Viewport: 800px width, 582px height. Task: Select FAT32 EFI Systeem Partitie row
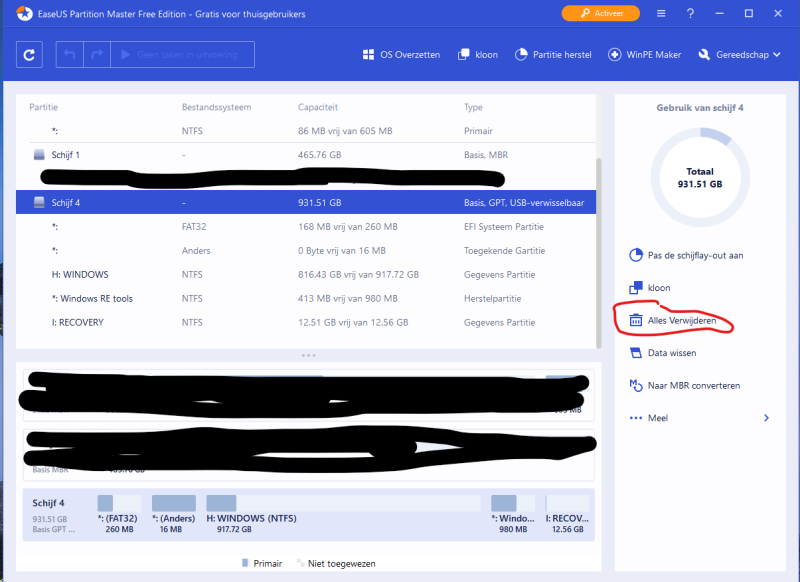pyautogui.click(x=306, y=226)
